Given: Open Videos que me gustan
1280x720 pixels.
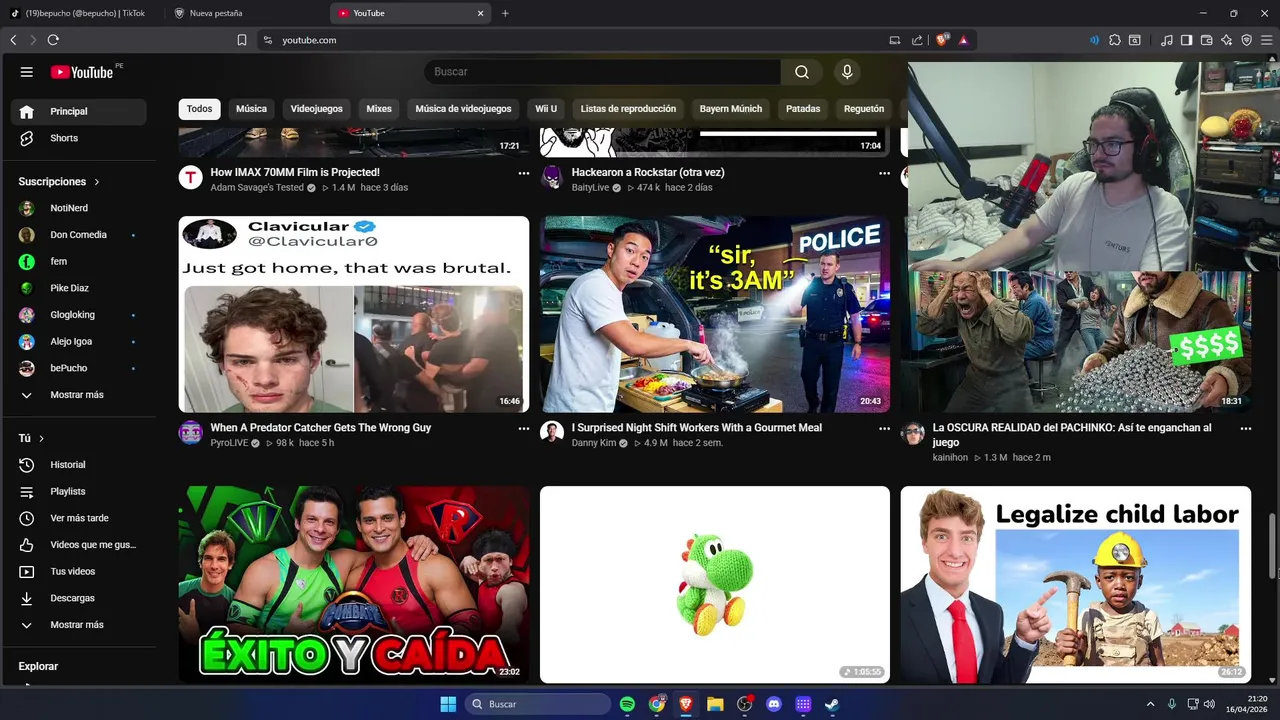Looking at the screenshot, I should point(78,545).
